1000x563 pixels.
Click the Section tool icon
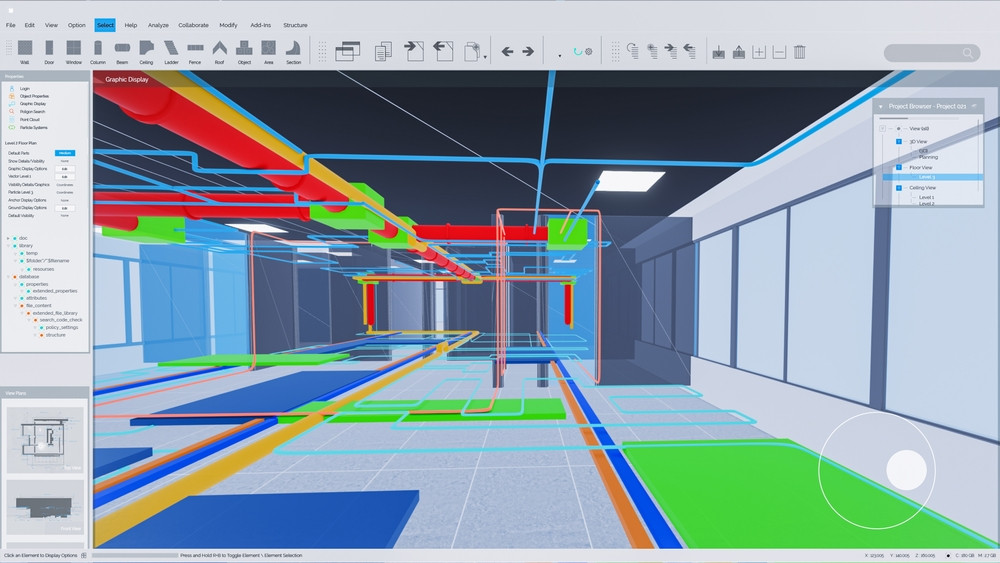coord(293,49)
